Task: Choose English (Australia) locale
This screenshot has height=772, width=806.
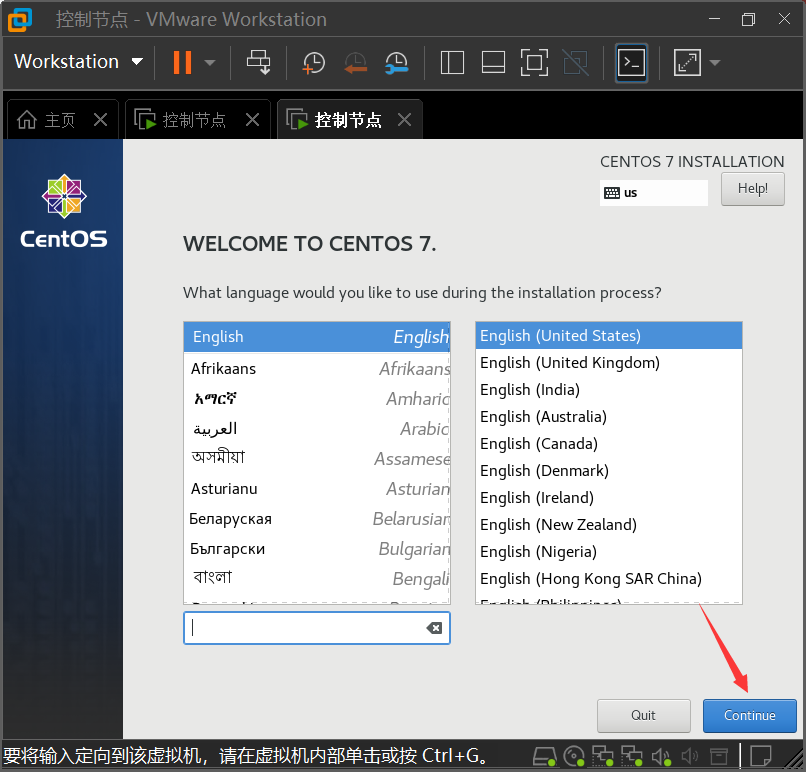Action: click(609, 417)
